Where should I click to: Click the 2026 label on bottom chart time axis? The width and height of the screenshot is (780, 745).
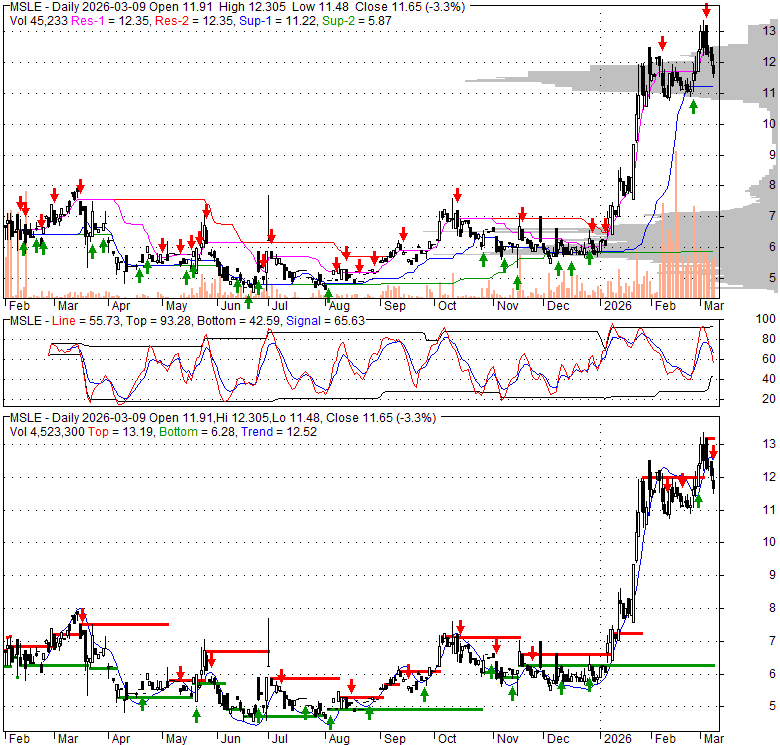click(617, 739)
